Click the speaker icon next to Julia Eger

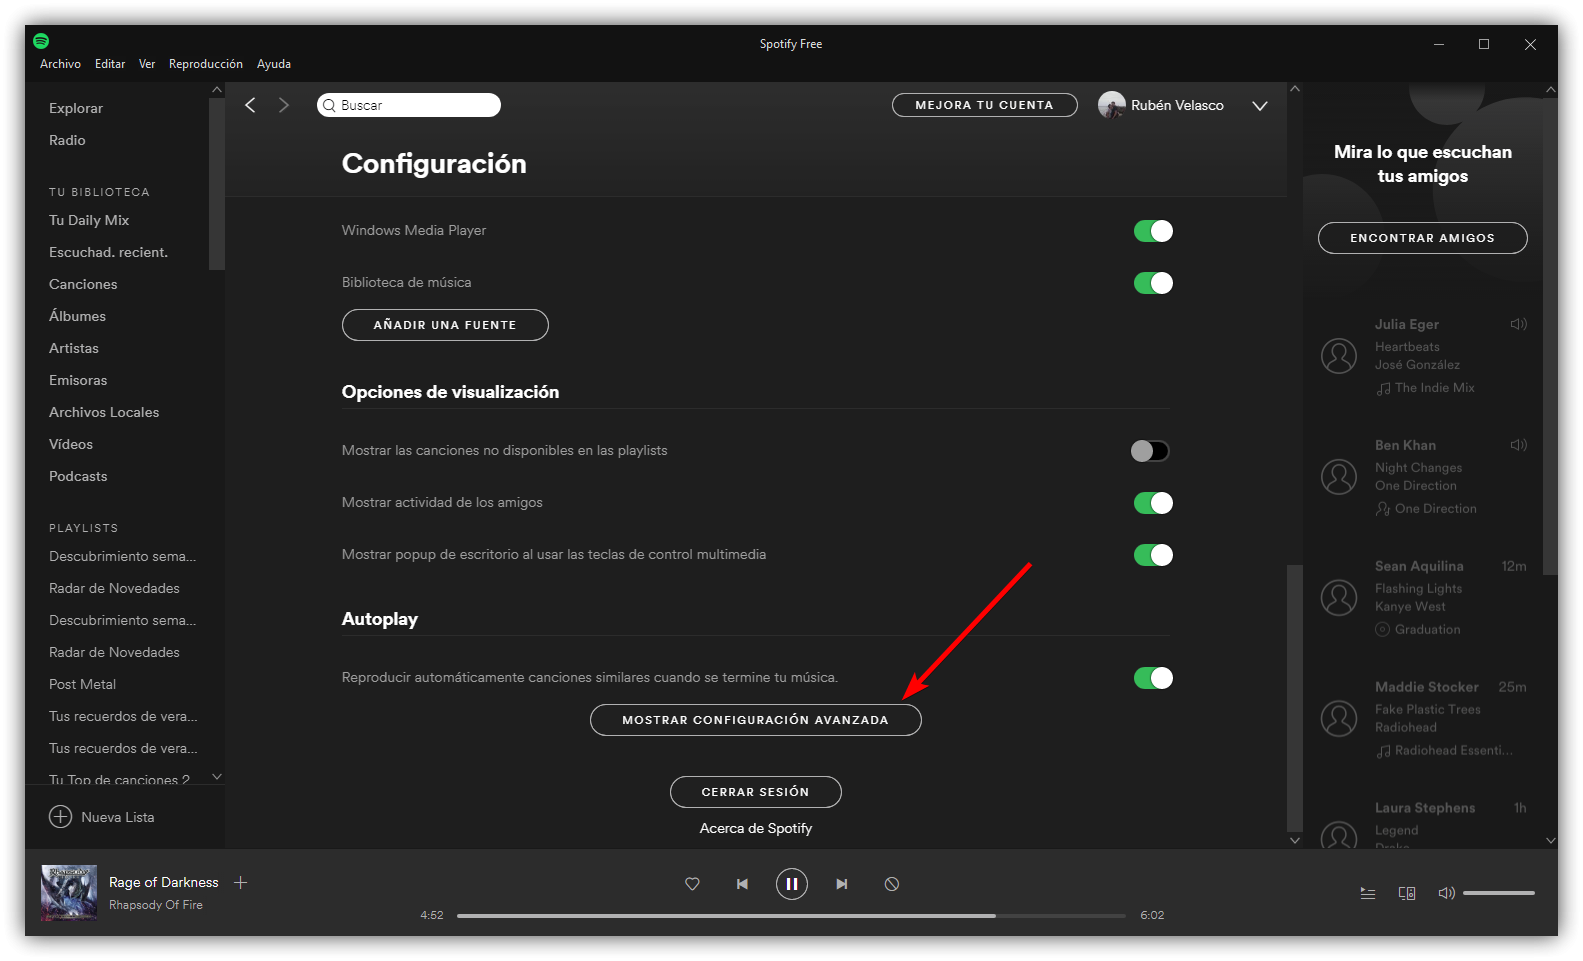click(1519, 324)
